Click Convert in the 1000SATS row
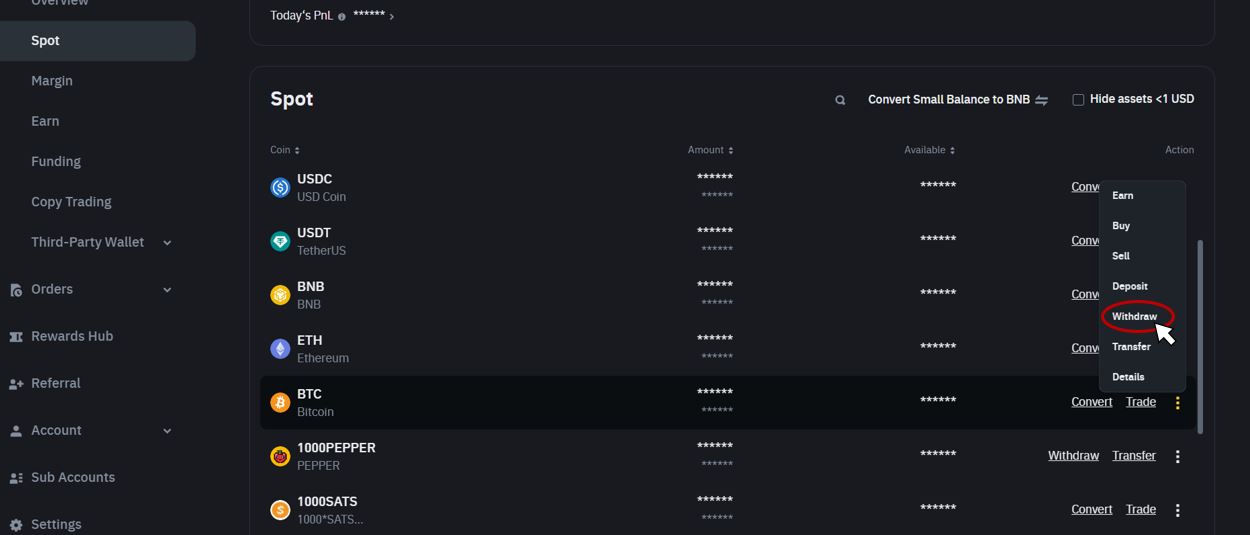Screen dimensions: 1250x535 pos(1091,510)
